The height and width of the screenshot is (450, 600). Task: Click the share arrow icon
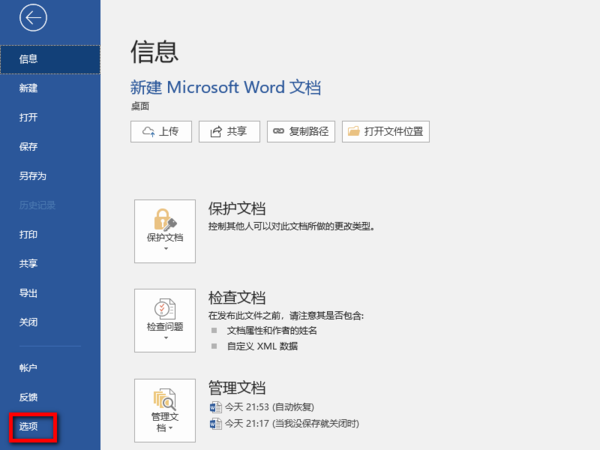pos(216,132)
